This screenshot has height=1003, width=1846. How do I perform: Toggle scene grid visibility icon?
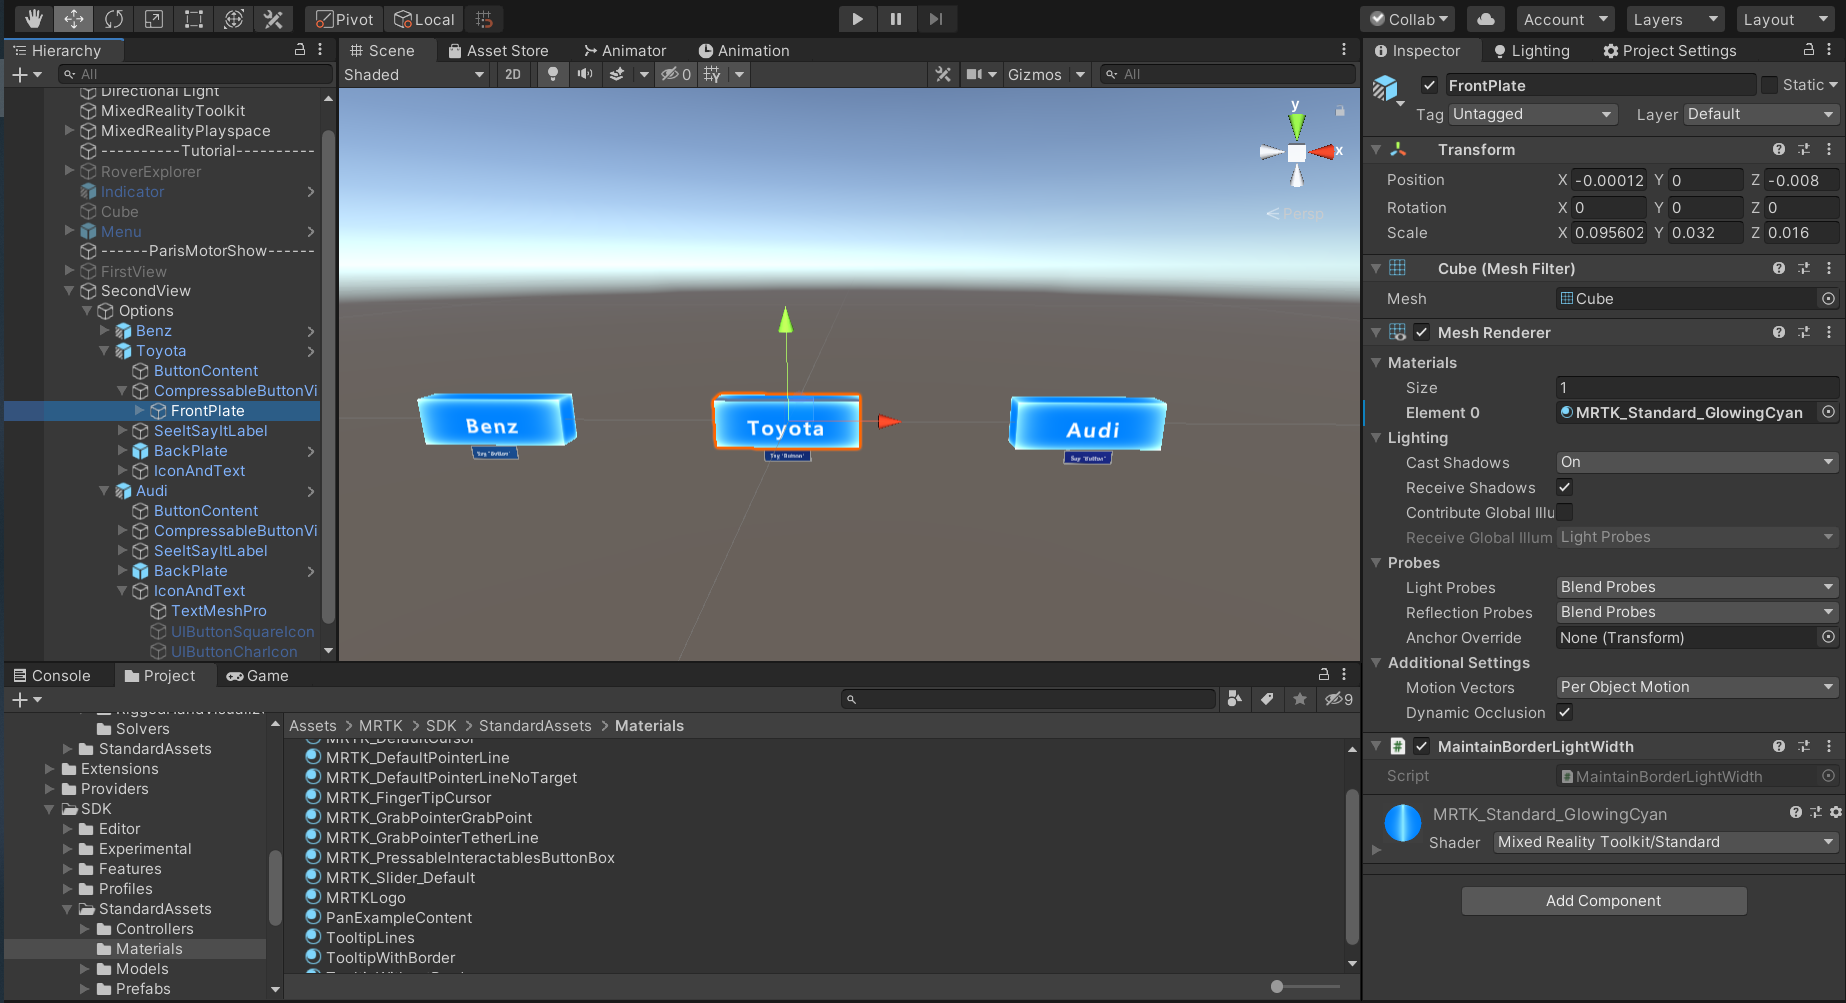[x=712, y=74]
